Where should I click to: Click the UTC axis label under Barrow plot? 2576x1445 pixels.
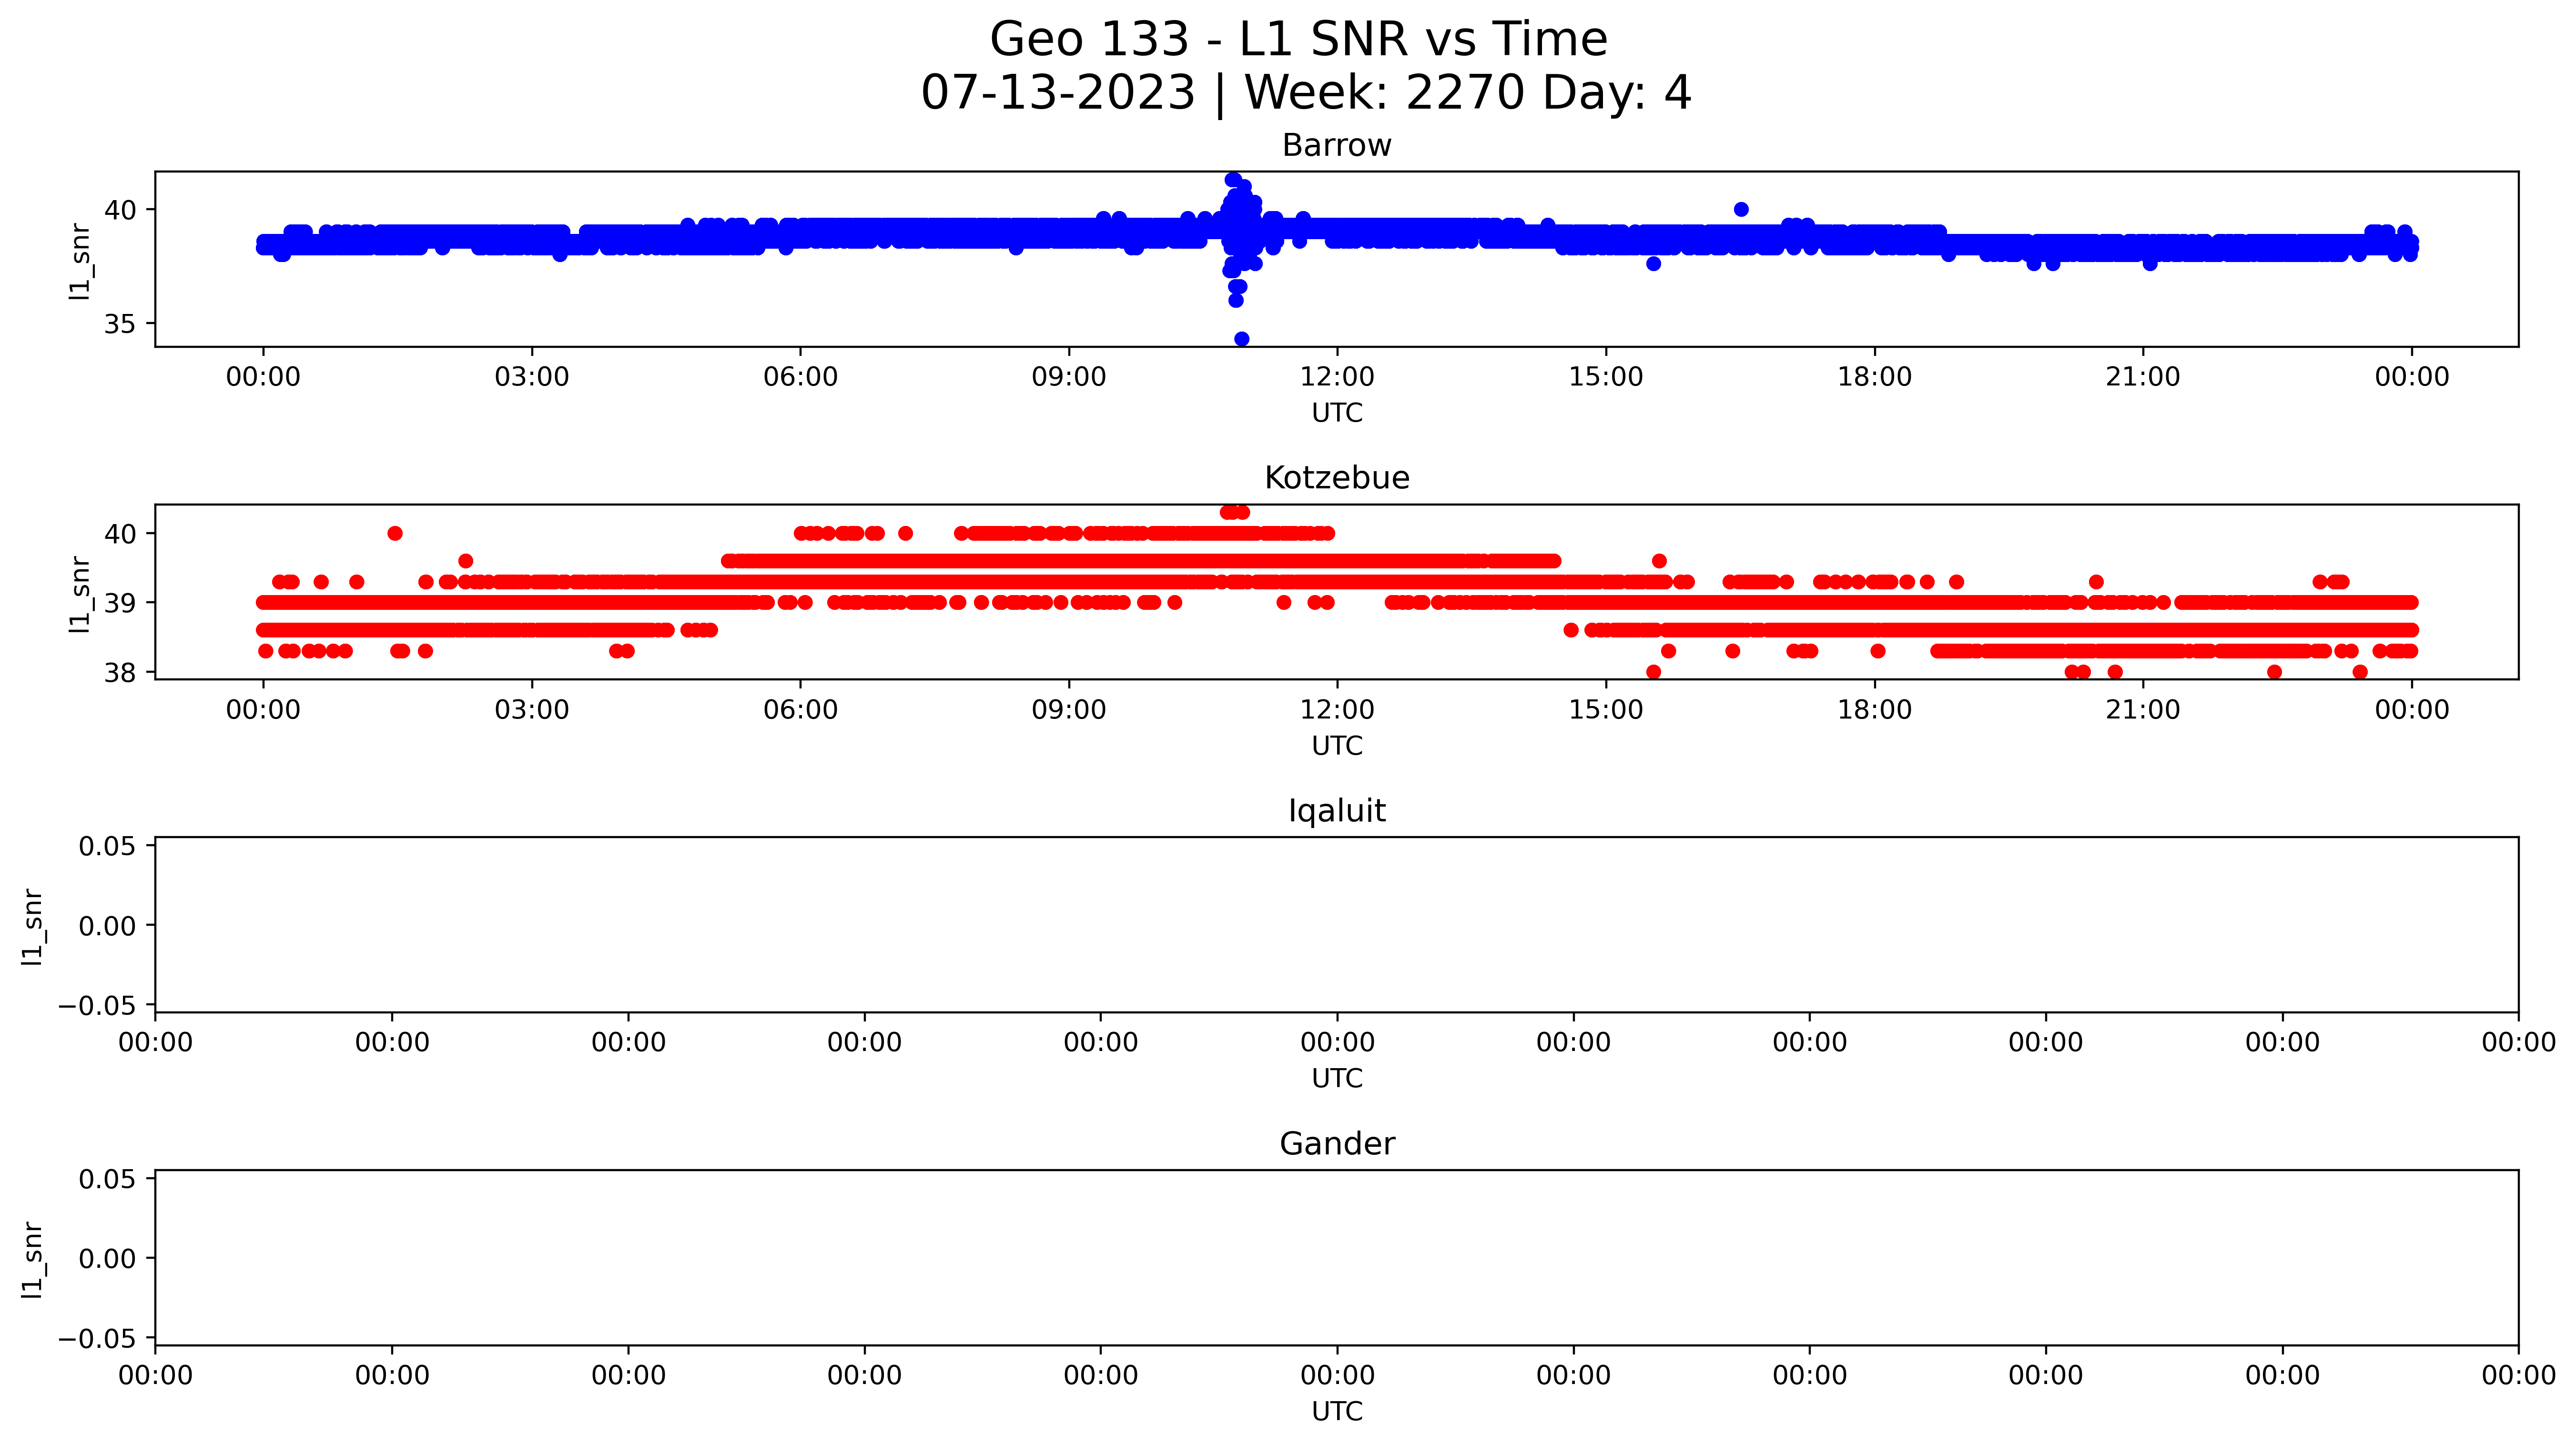pos(1336,413)
